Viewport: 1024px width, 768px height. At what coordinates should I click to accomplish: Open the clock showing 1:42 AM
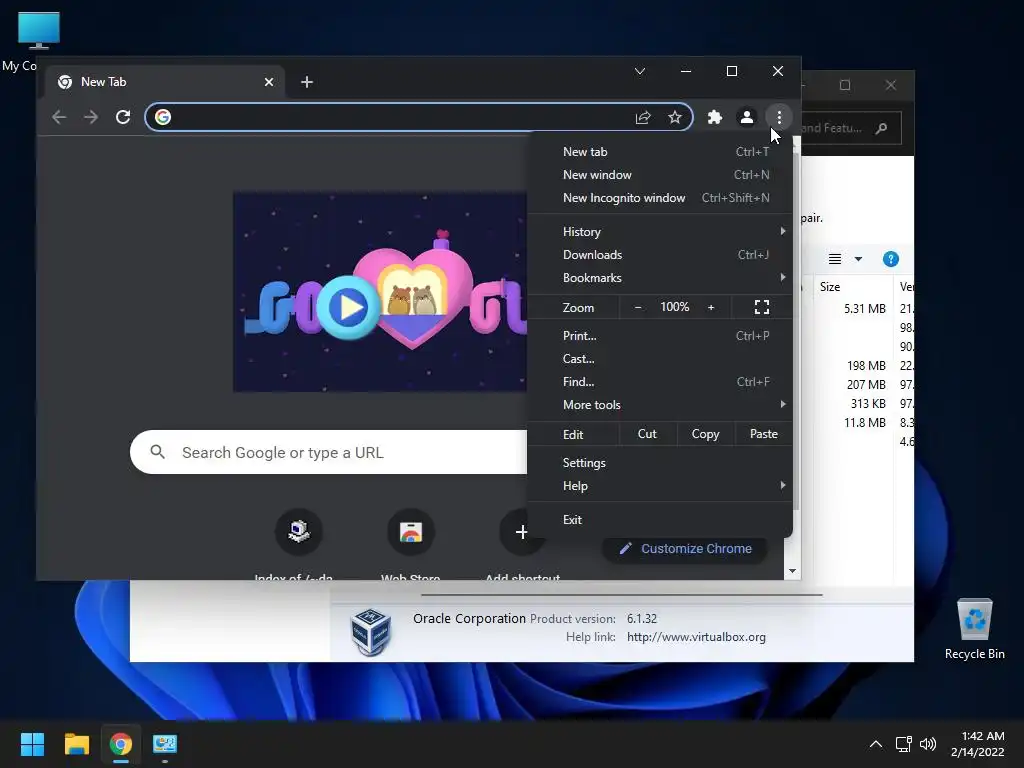pyautogui.click(x=978, y=744)
